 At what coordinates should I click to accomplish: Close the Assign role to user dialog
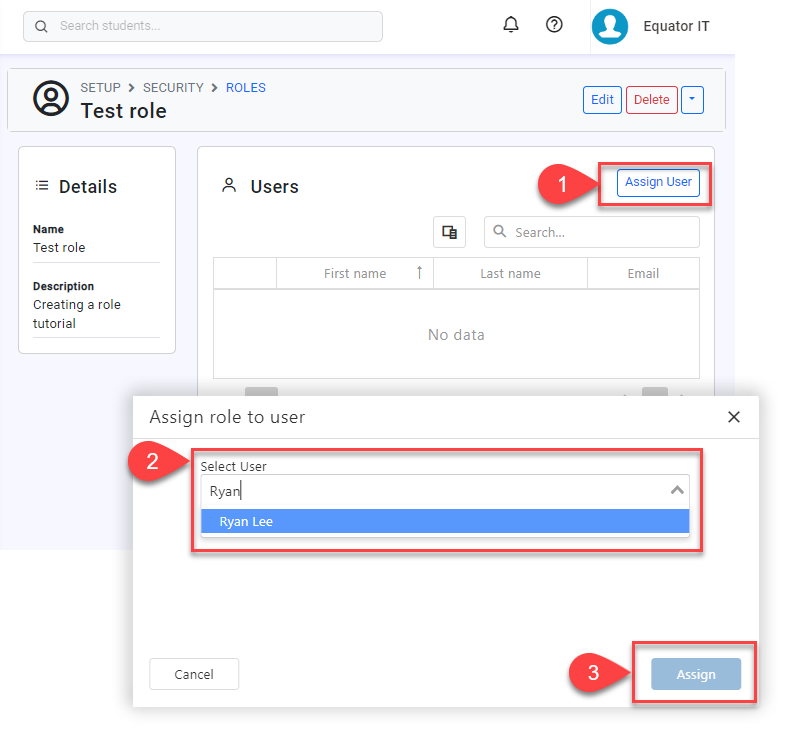click(x=734, y=417)
